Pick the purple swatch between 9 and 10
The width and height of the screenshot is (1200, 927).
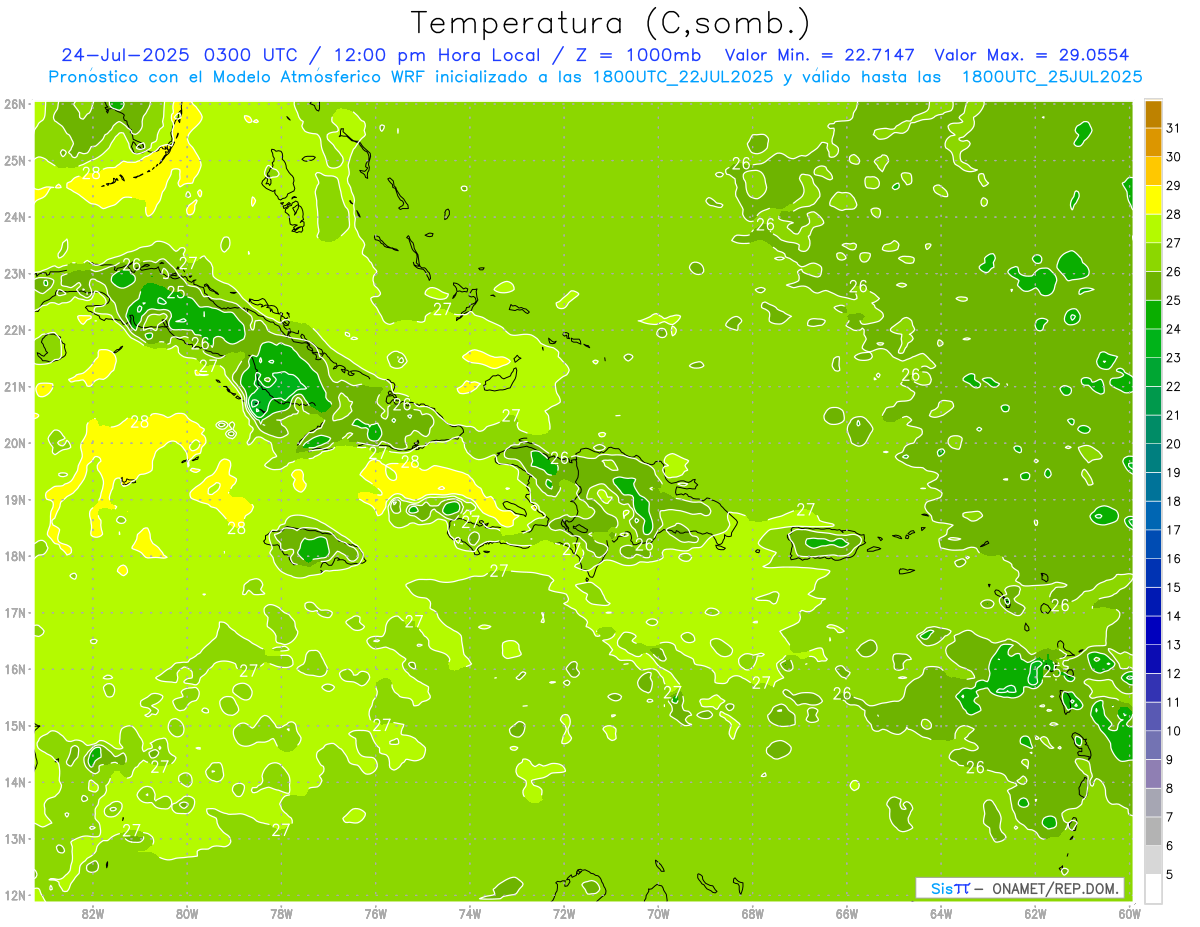click(x=1153, y=745)
